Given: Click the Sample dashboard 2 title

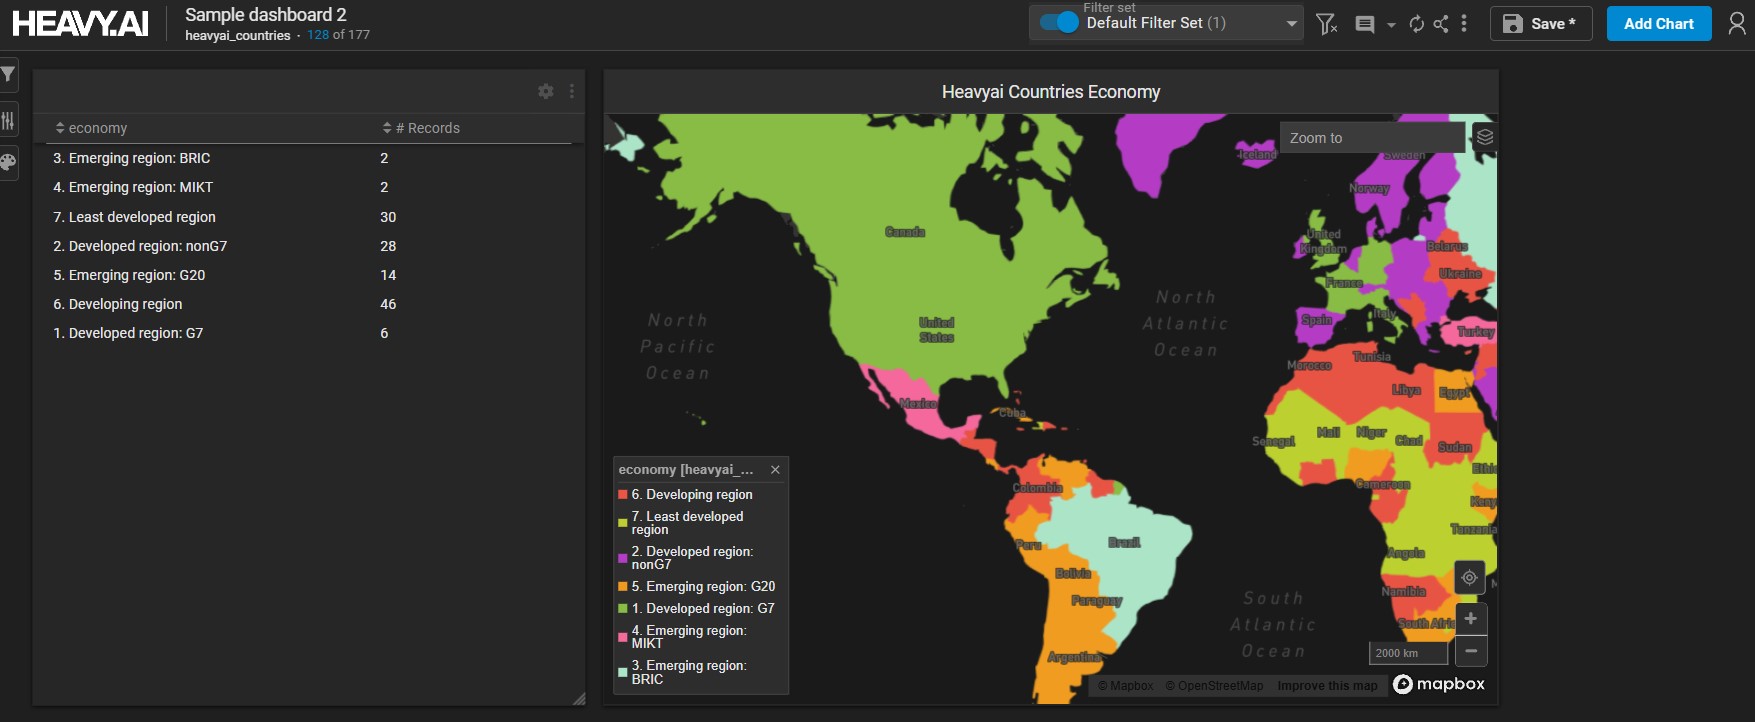Looking at the screenshot, I should (x=266, y=15).
